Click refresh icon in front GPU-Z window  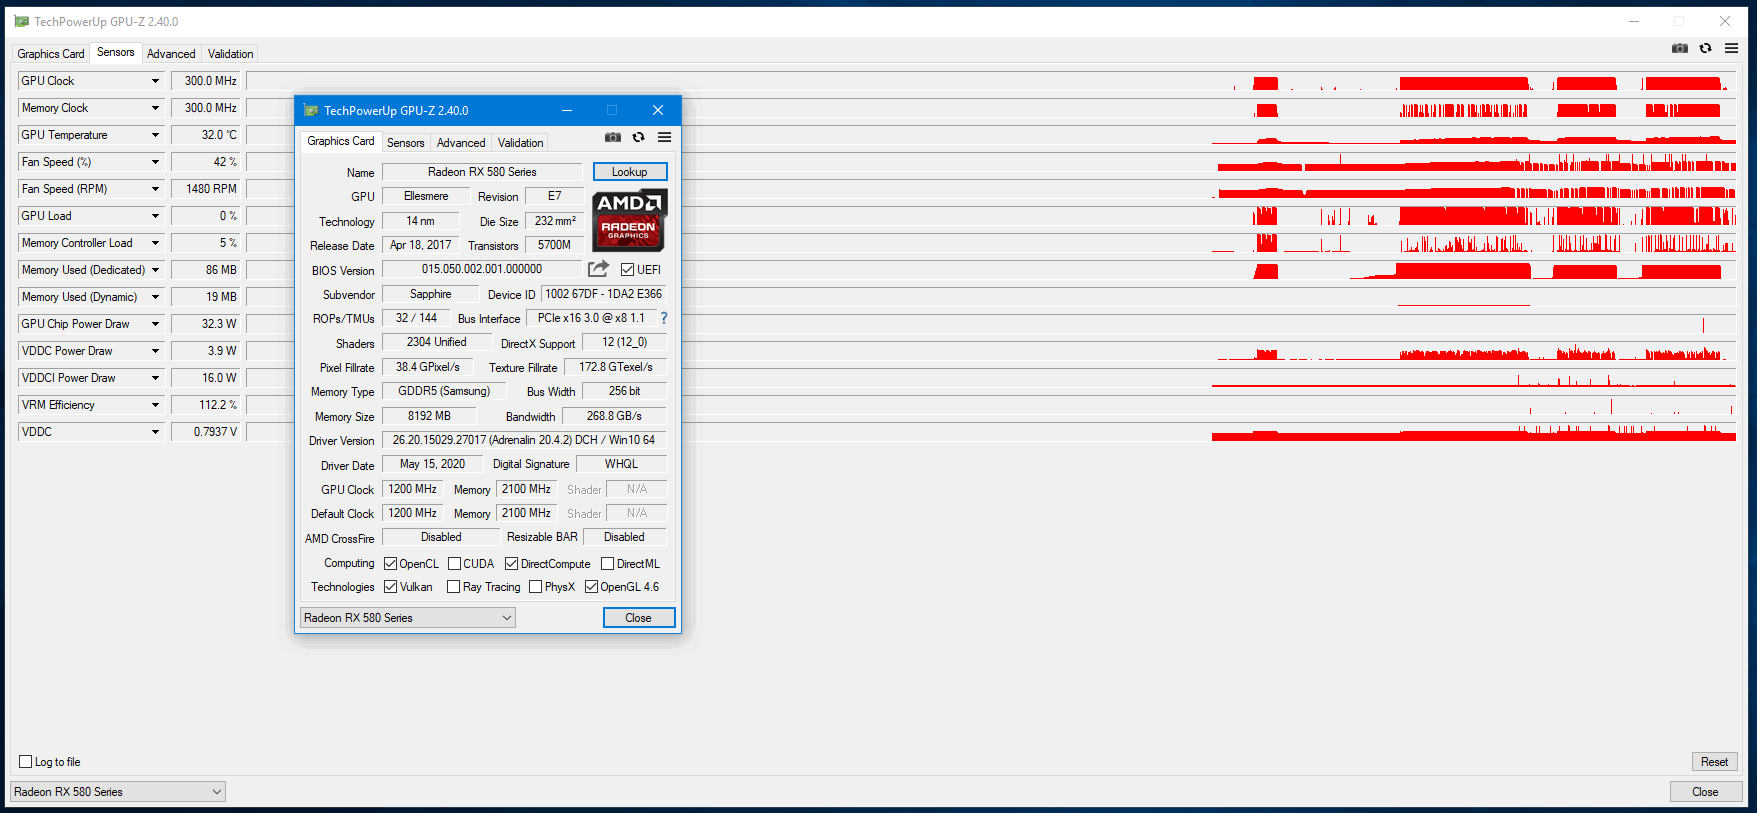[x=639, y=137]
